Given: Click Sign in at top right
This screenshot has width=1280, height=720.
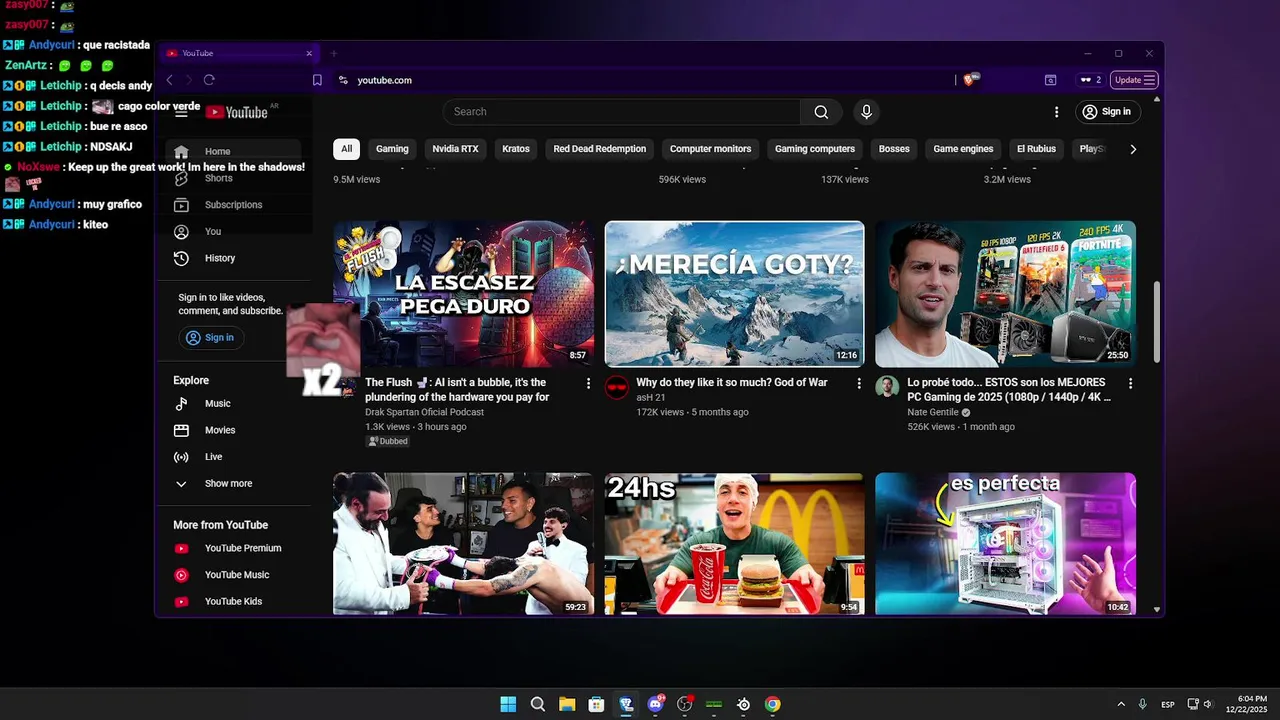Looking at the screenshot, I should click(x=1106, y=112).
